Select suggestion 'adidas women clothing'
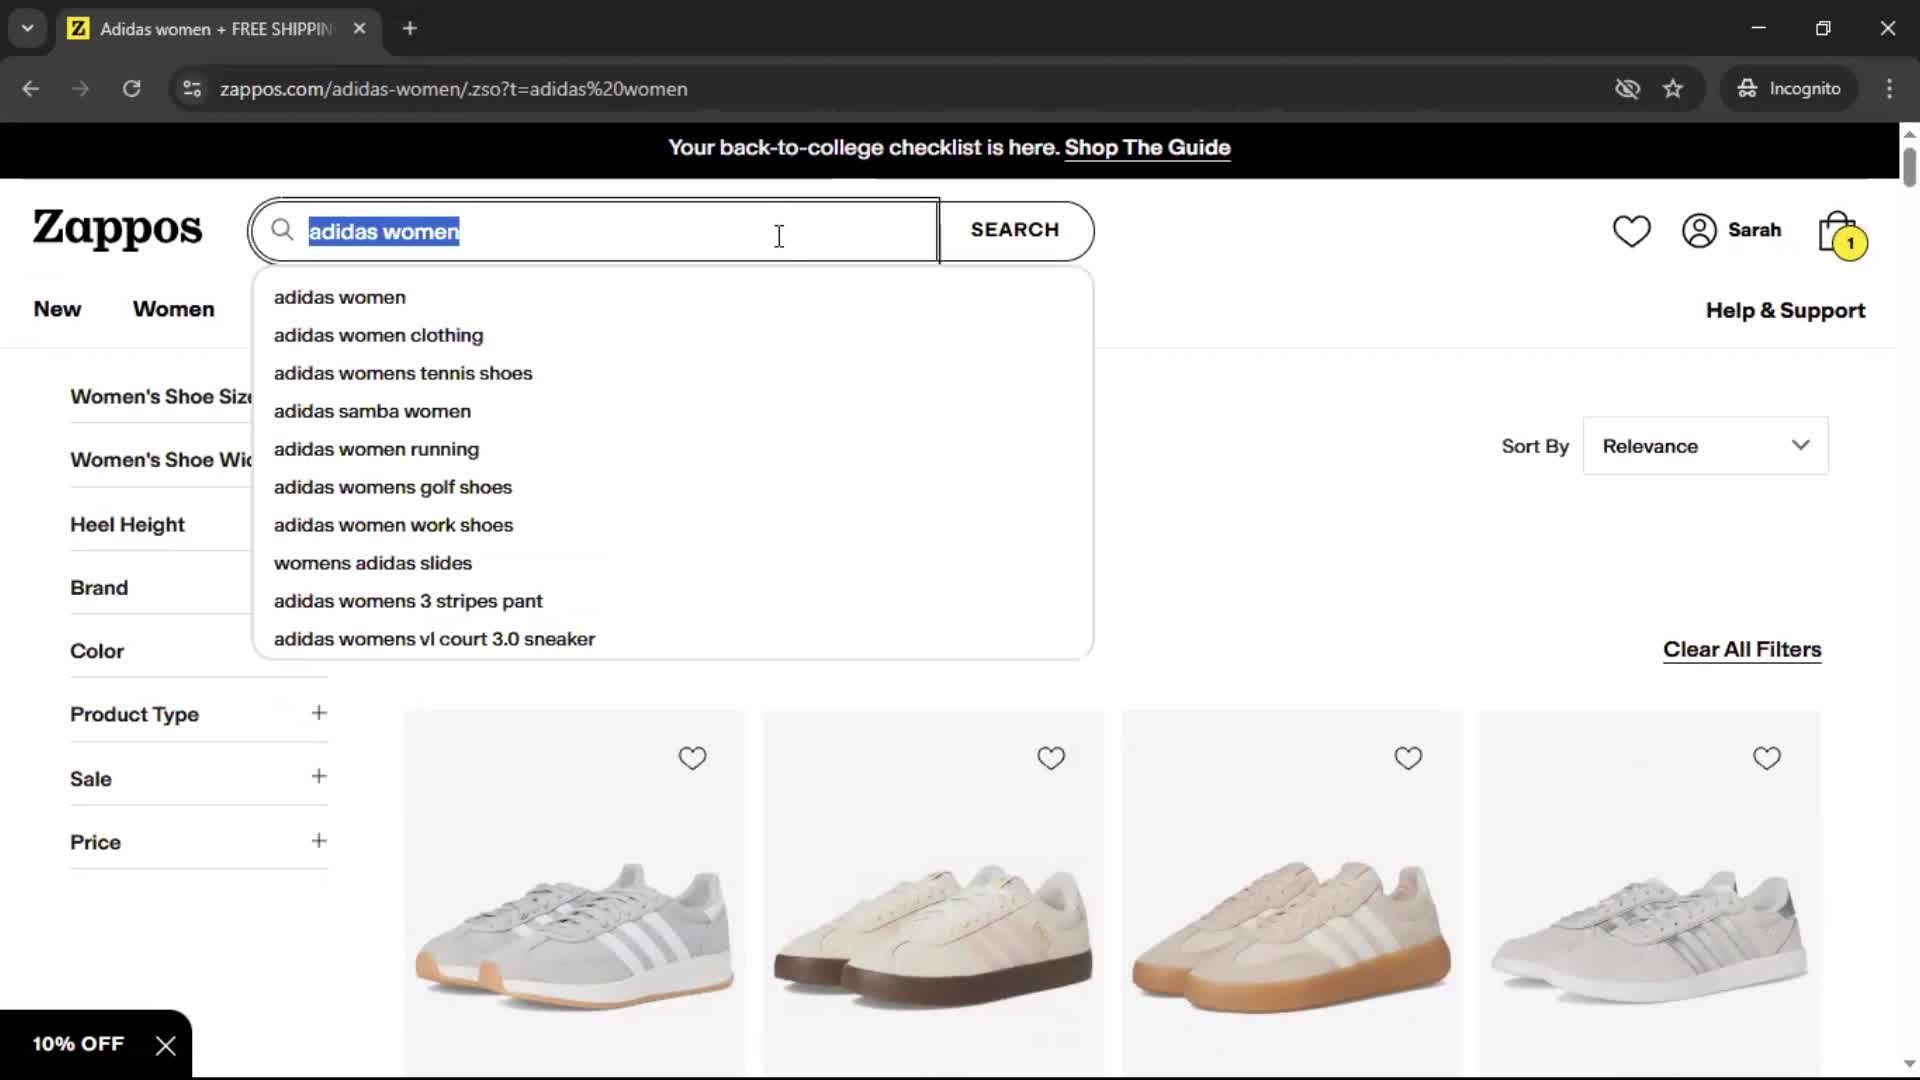1920x1080 pixels. coord(673,336)
